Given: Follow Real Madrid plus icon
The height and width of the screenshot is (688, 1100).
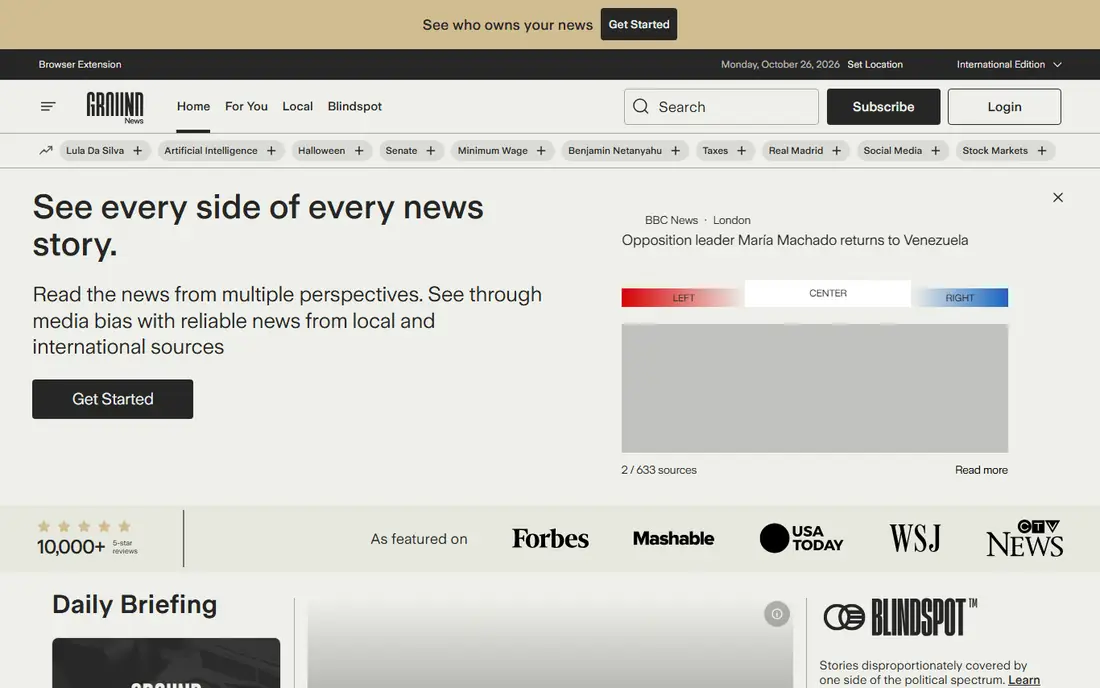Looking at the screenshot, I should pos(836,151).
